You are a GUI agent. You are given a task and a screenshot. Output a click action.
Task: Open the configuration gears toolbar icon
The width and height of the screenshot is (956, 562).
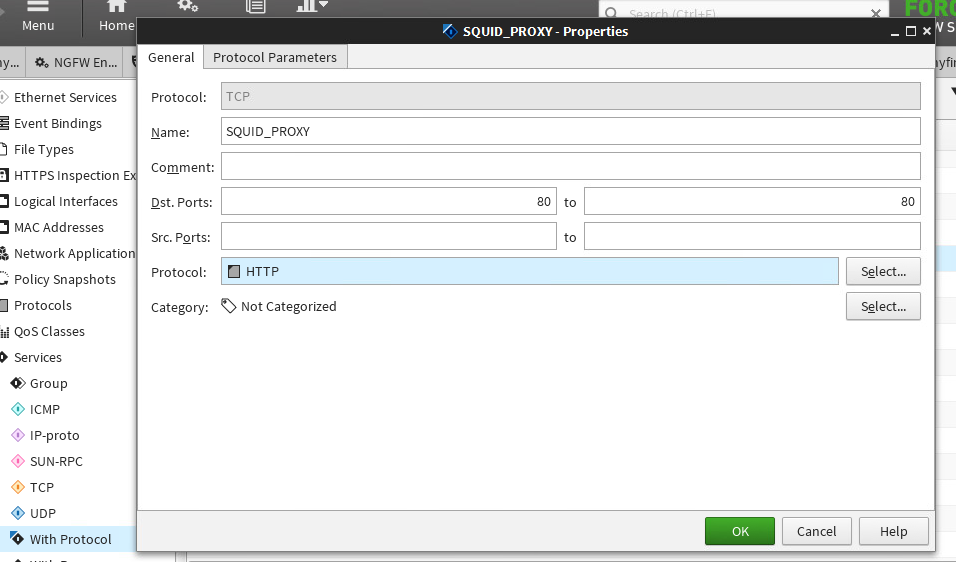click(187, 6)
